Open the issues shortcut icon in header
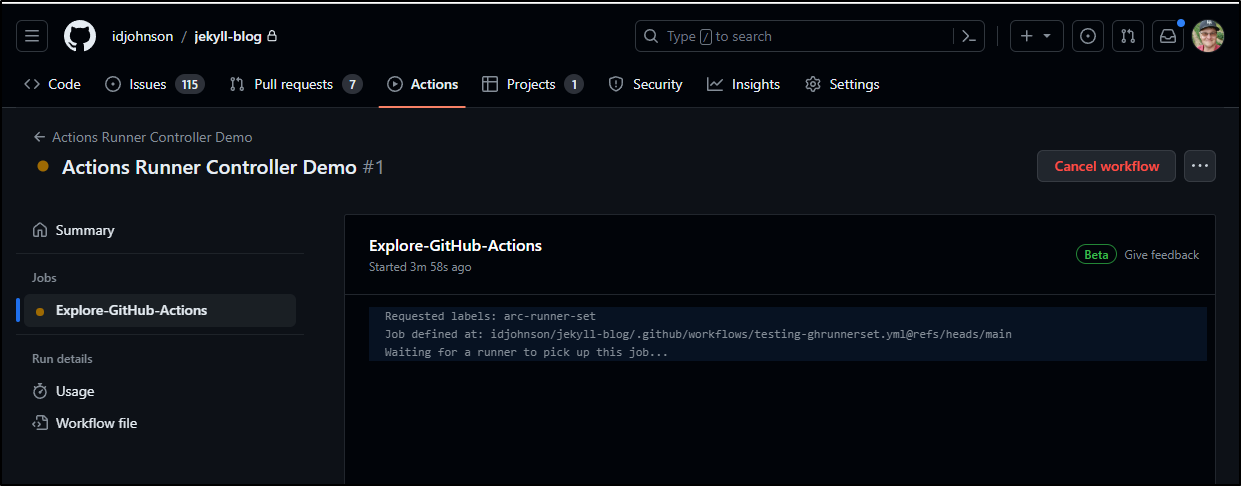Image resolution: width=1241 pixels, height=486 pixels. click(x=1088, y=36)
